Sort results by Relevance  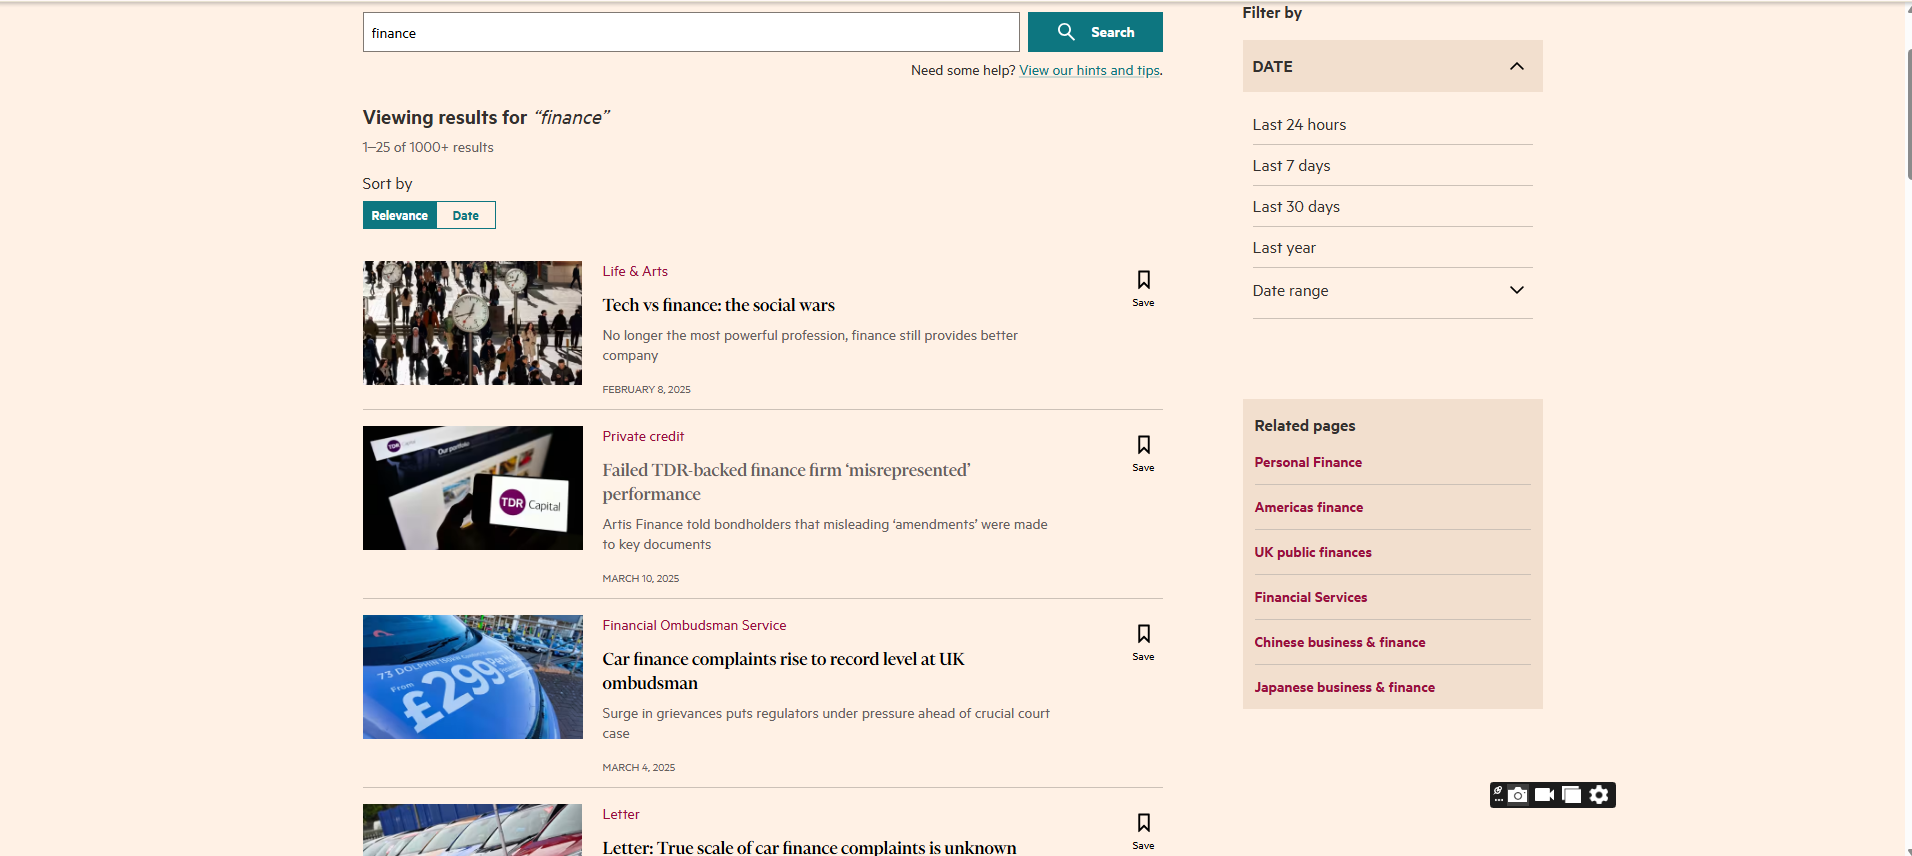[x=399, y=216]
